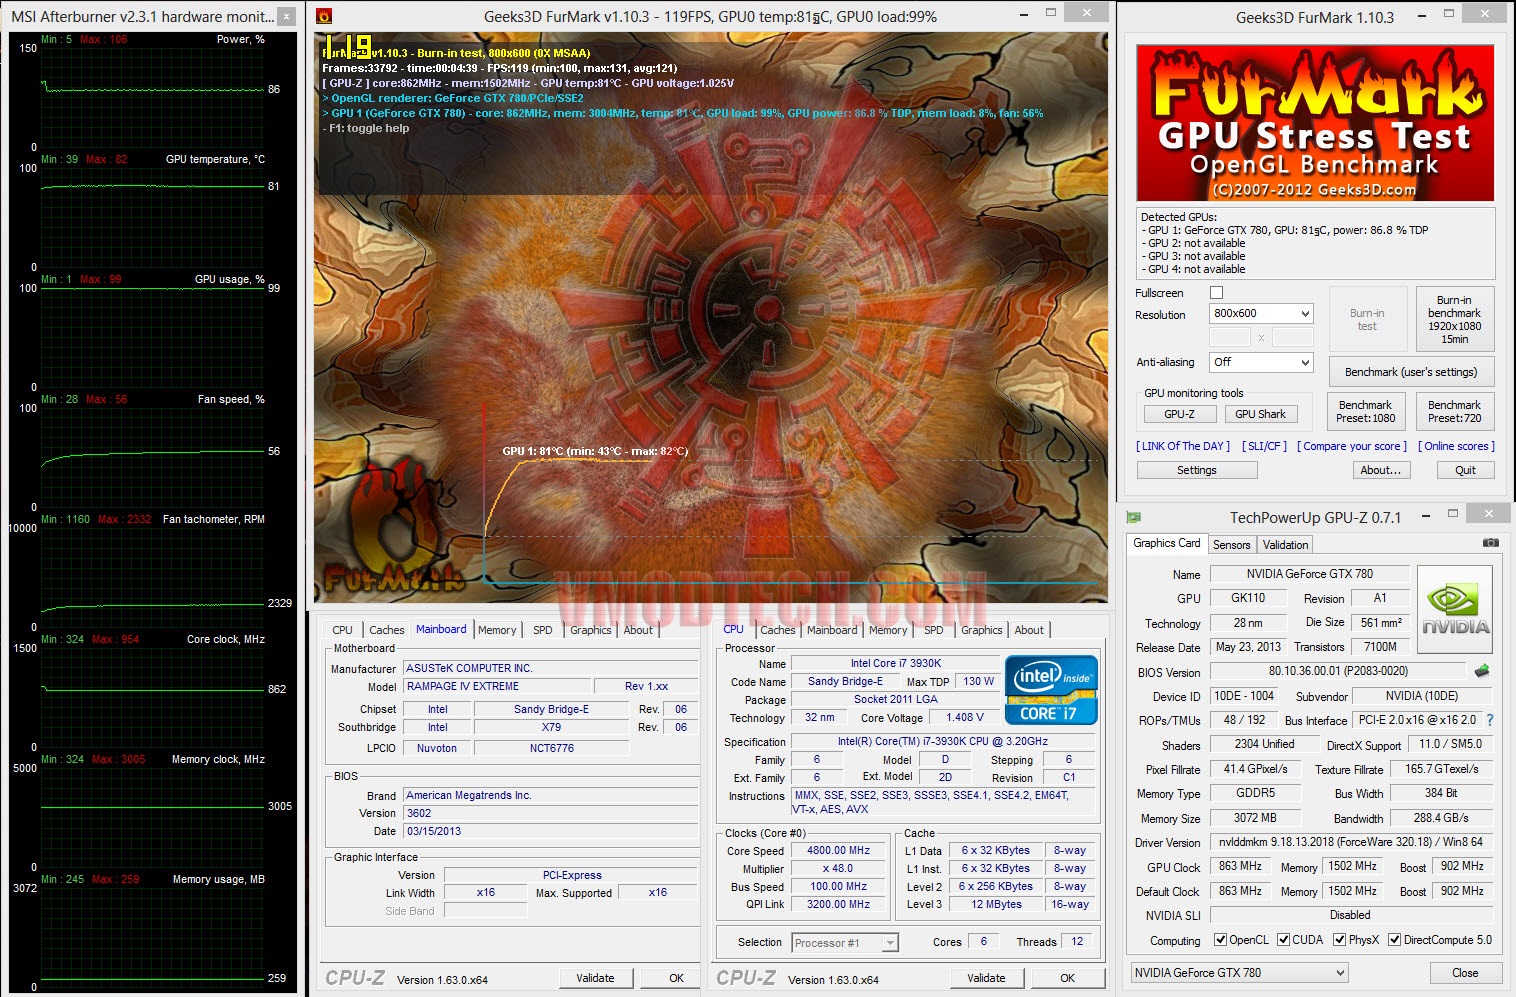Open About tab in the Motherboard CPU-Z window

click(638, 630)
